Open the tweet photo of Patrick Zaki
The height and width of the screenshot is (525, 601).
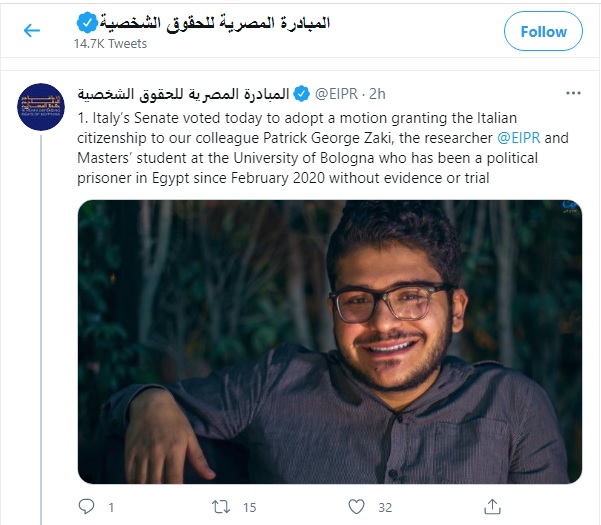click(x=330, y=342)
